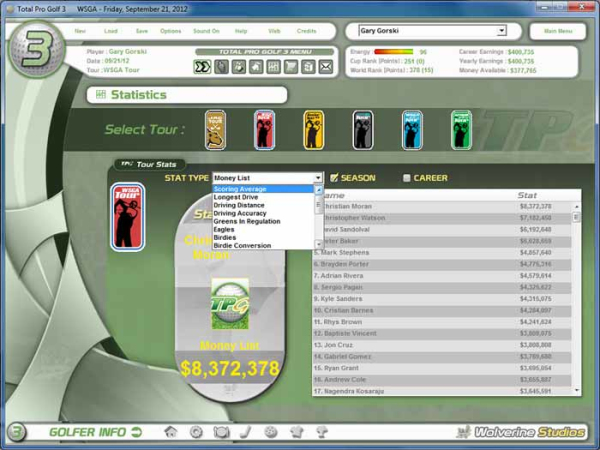Collapse the Stat Type dropdown arrow
This screenshot has width=600, height=450.
(x=318, y=178)
